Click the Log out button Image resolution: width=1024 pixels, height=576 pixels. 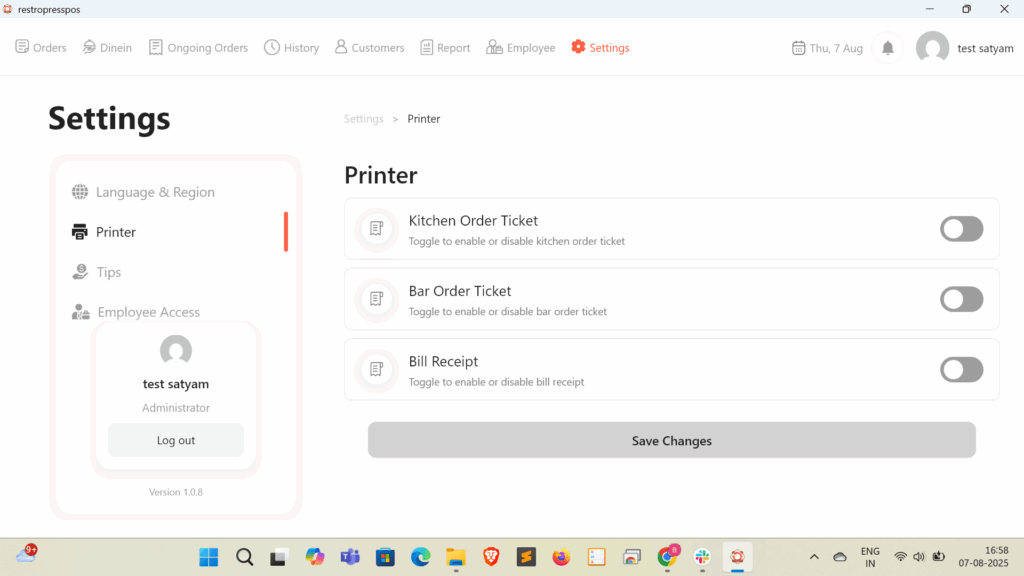pyautogui.click(x=176, y=440)
